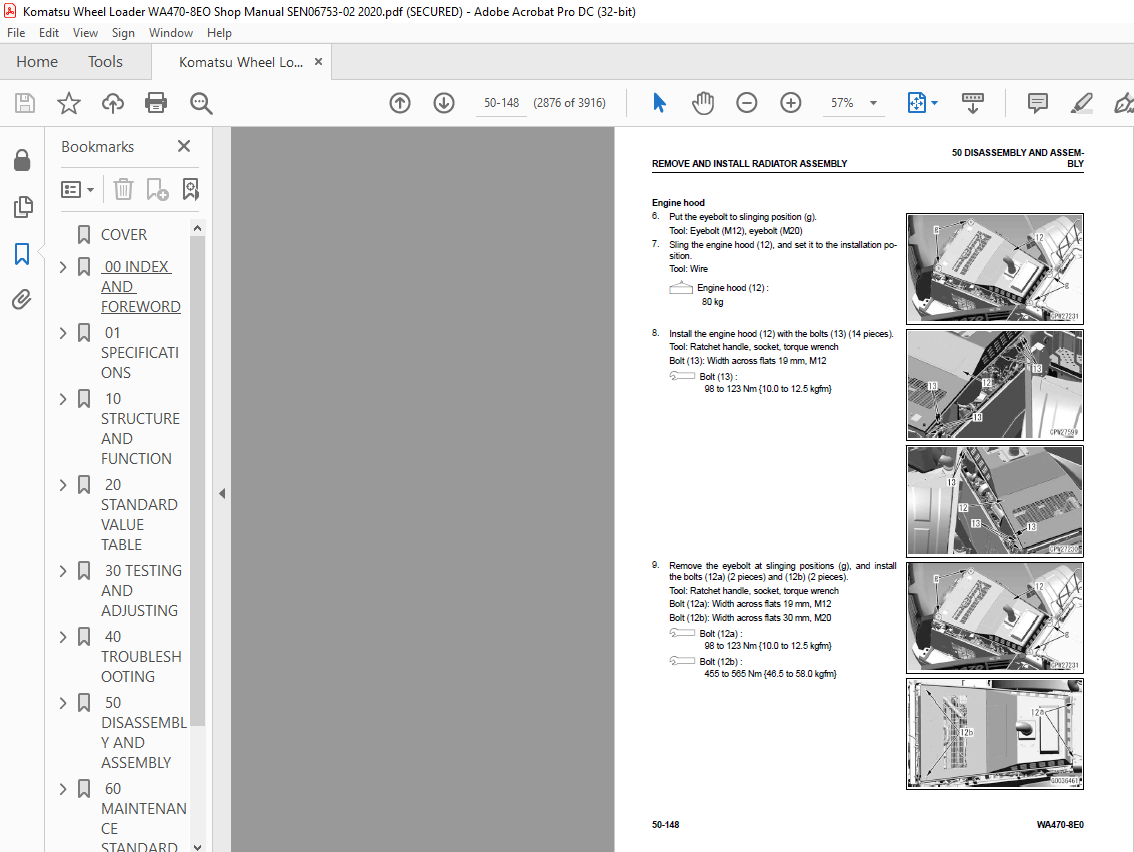
Task: Go to previous page arrow
Action: (x=400, y=103)
